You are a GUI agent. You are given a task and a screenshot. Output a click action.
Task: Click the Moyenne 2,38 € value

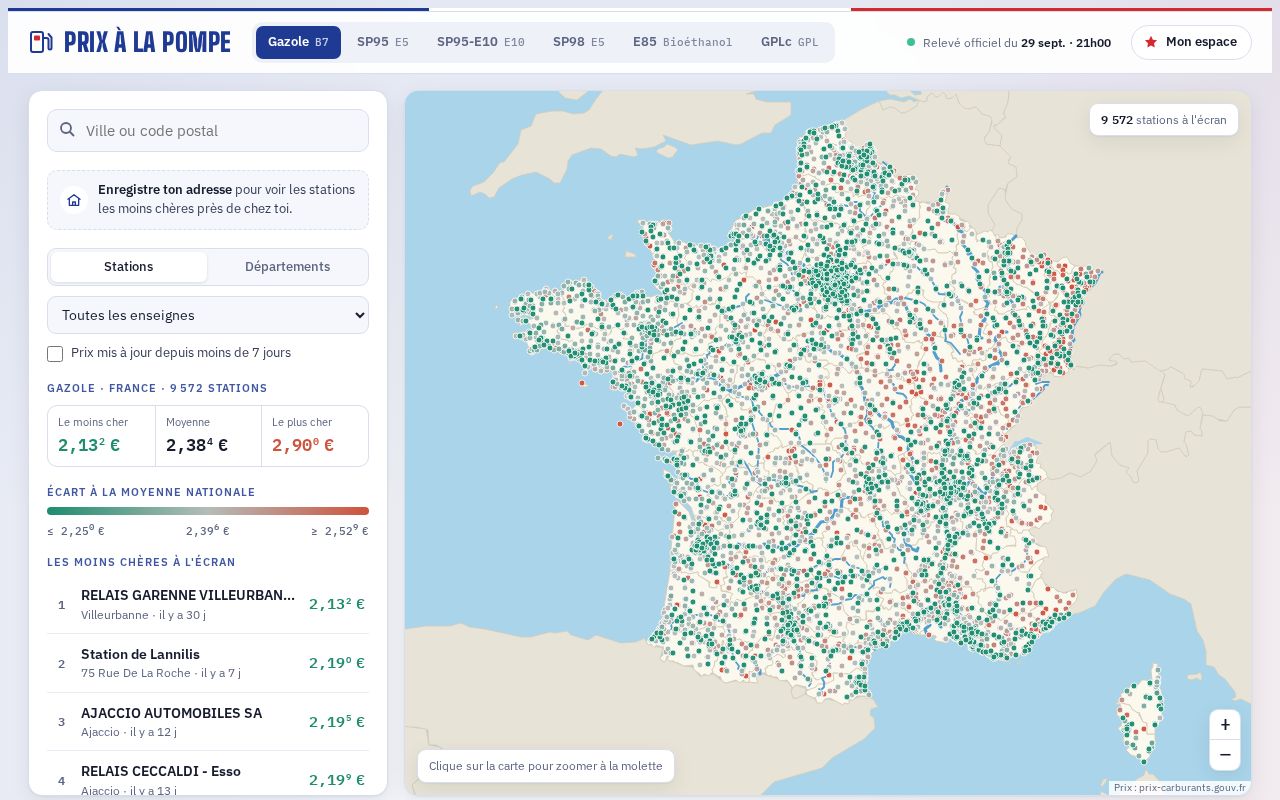[x=197, y=445]
